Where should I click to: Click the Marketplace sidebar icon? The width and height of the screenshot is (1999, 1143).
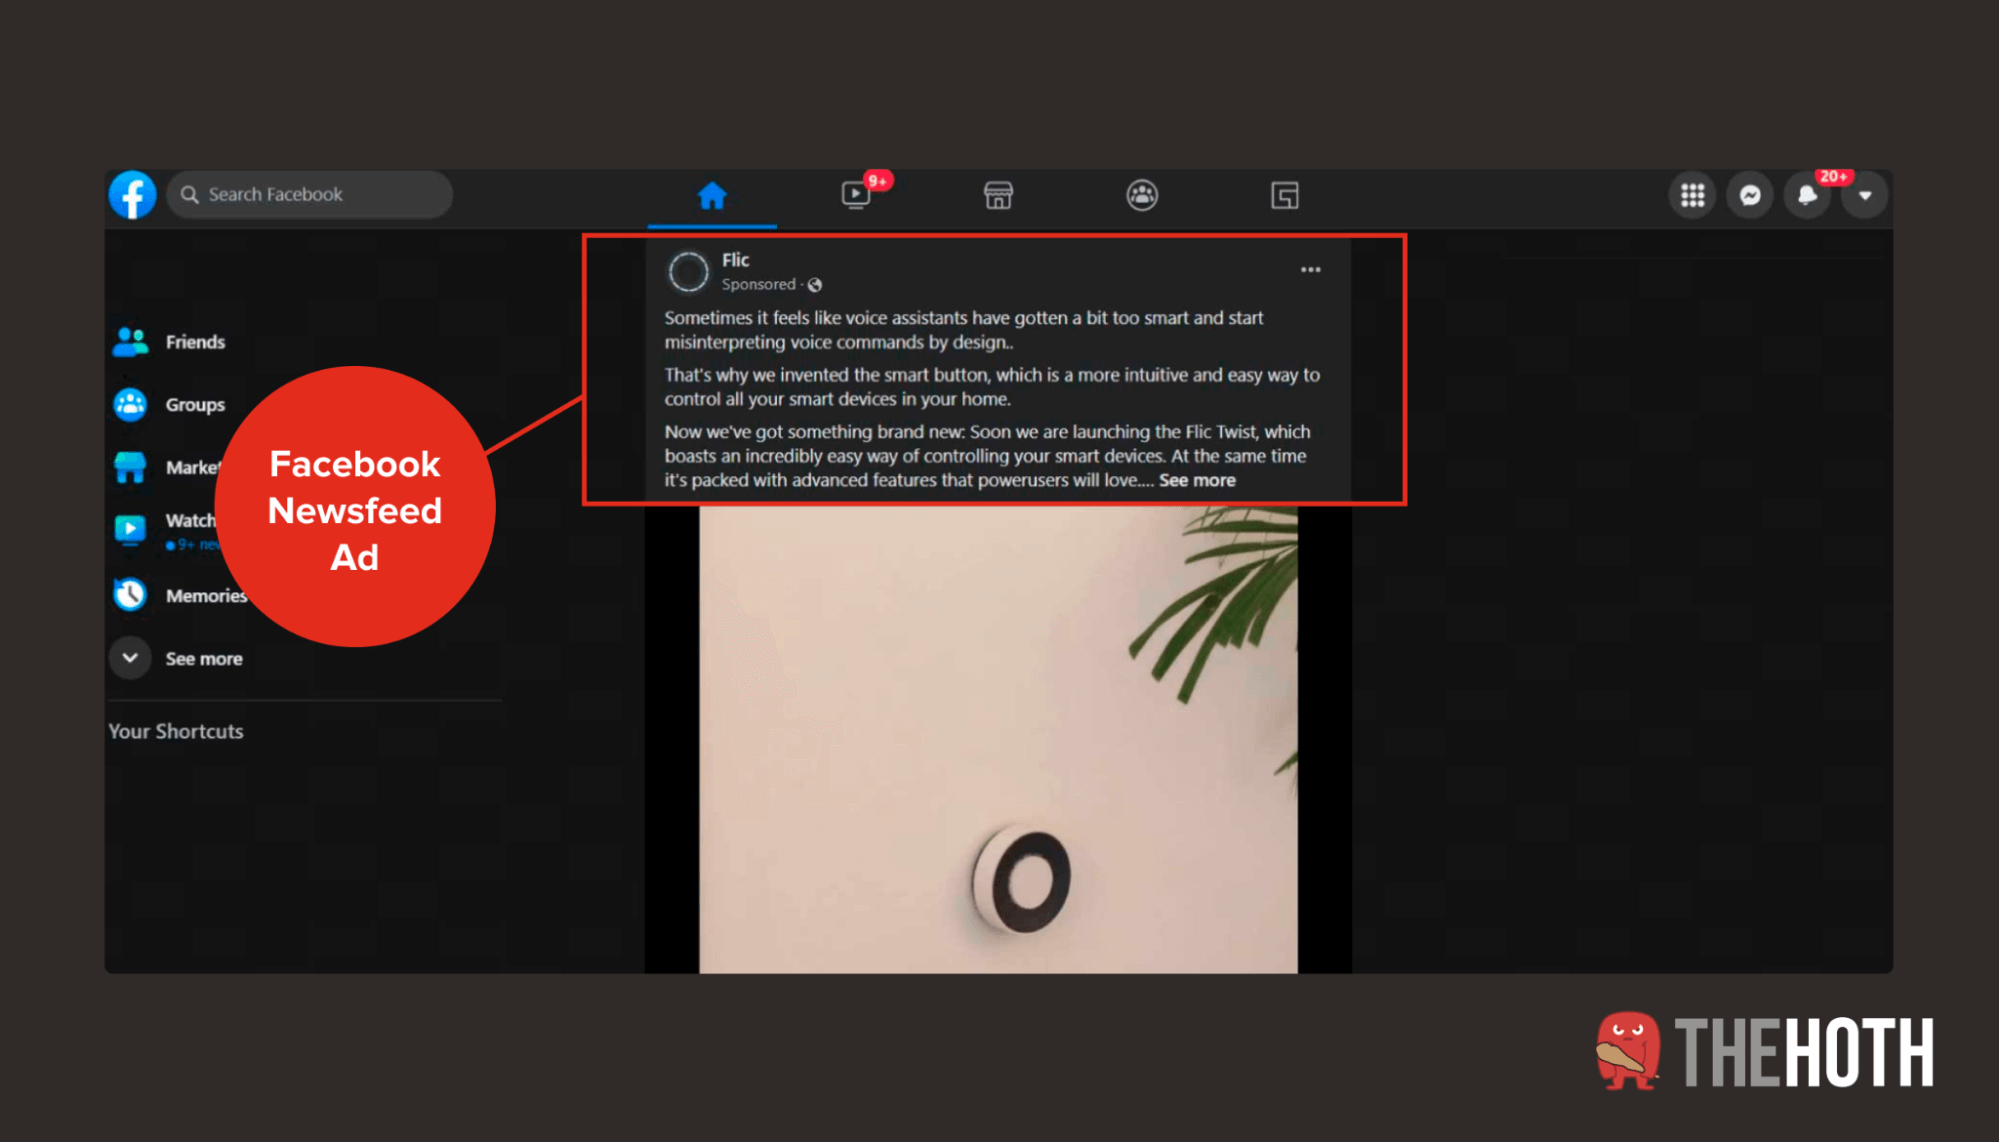point(131,467)
